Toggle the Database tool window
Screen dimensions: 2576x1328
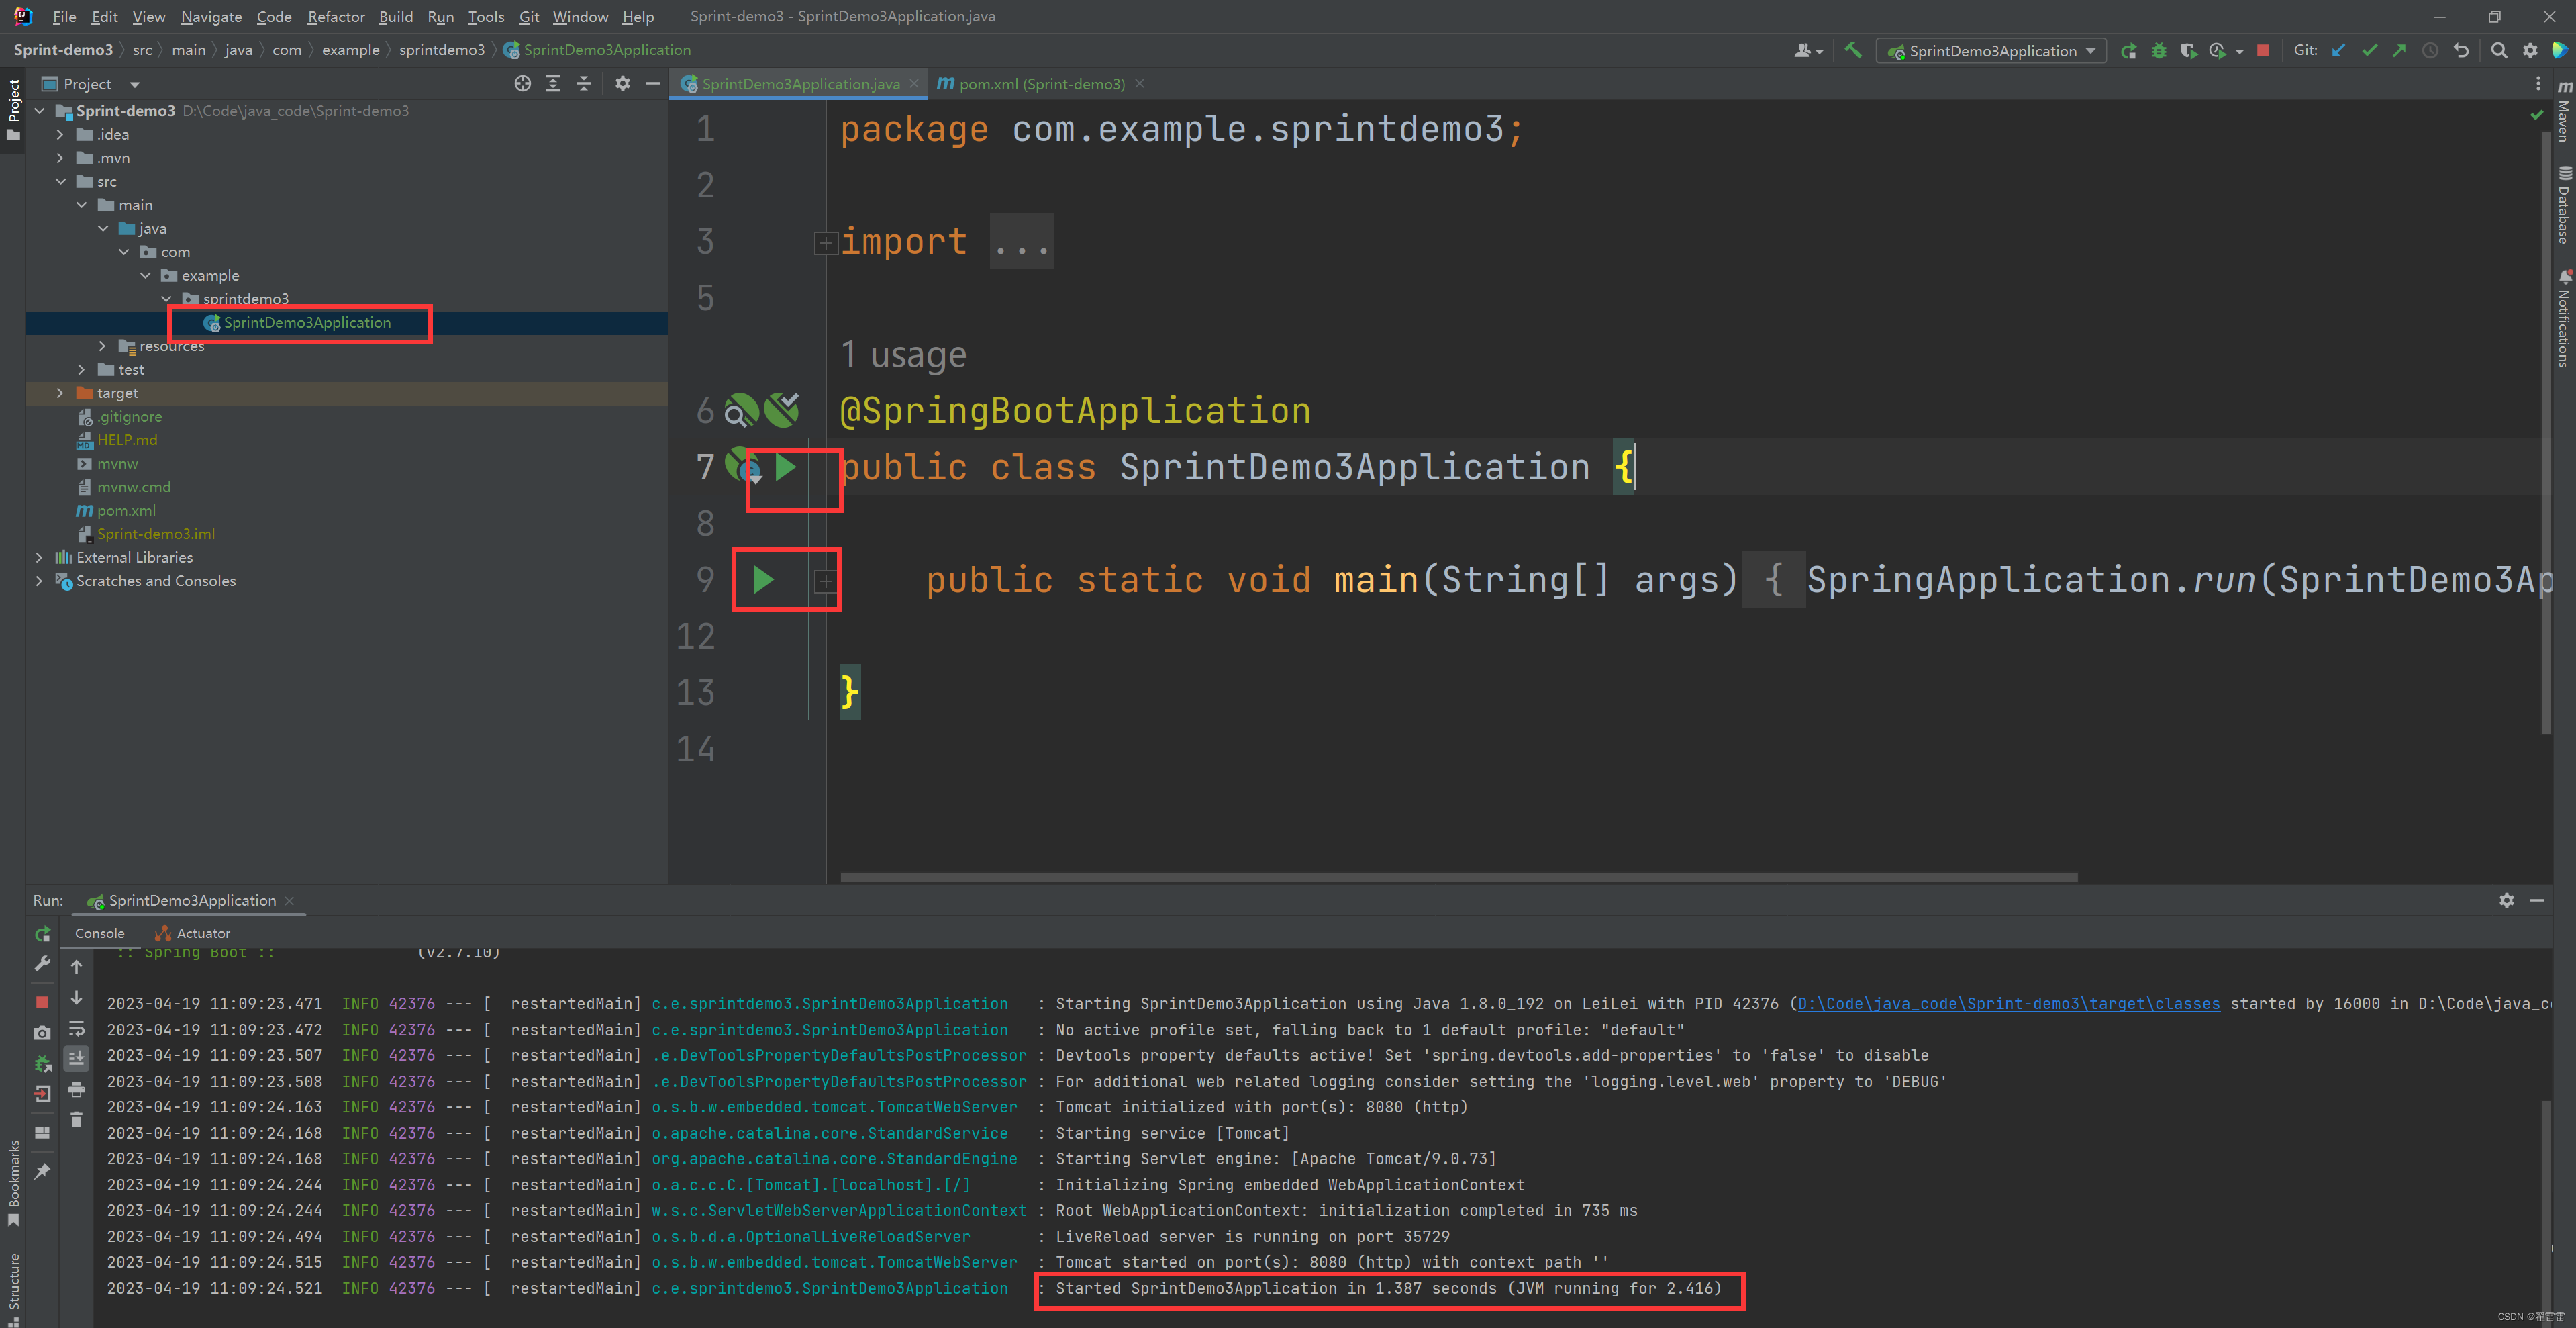click(2564, 205)
